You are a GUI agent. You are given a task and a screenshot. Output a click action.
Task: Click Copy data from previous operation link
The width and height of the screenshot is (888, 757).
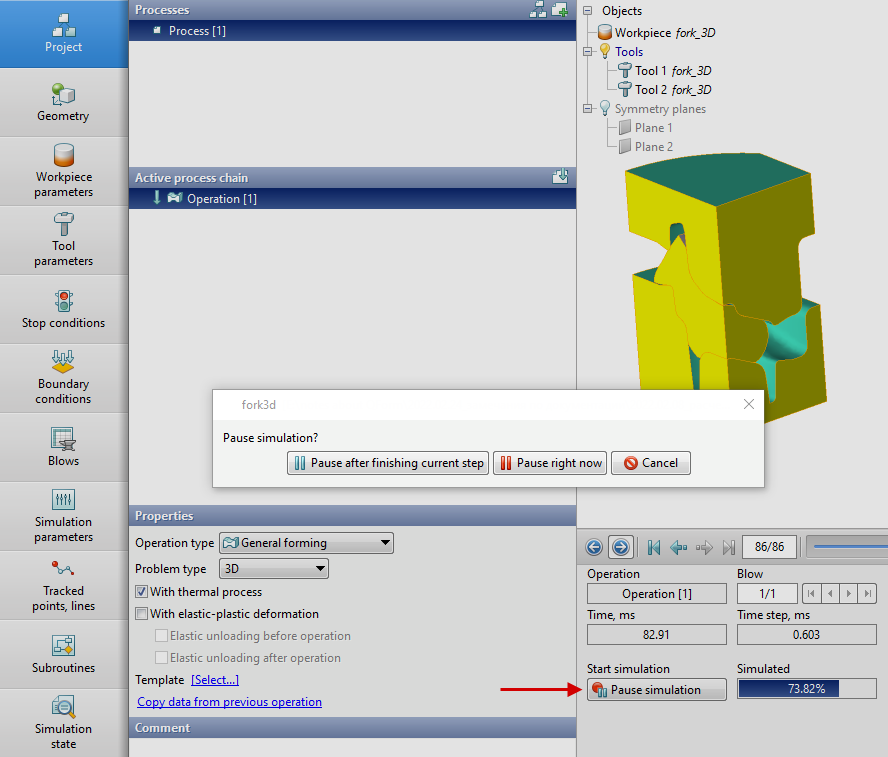coord(229,702)
